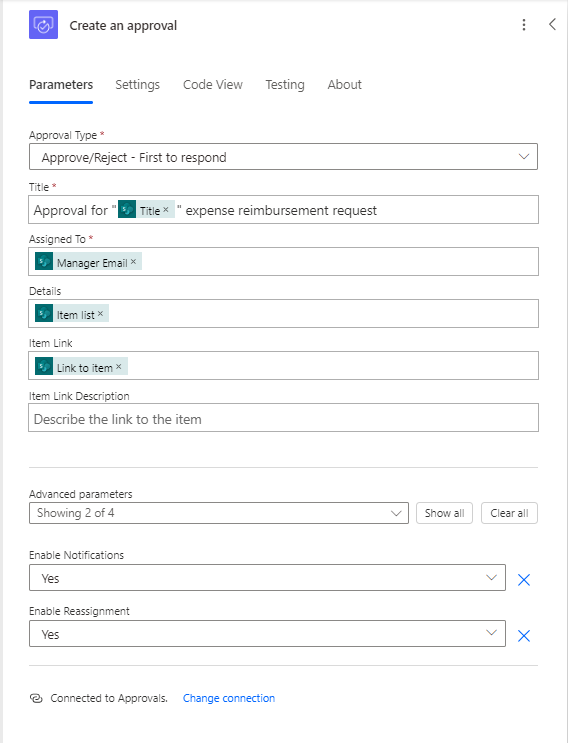Switch to the Code View tab

point(213,85)
